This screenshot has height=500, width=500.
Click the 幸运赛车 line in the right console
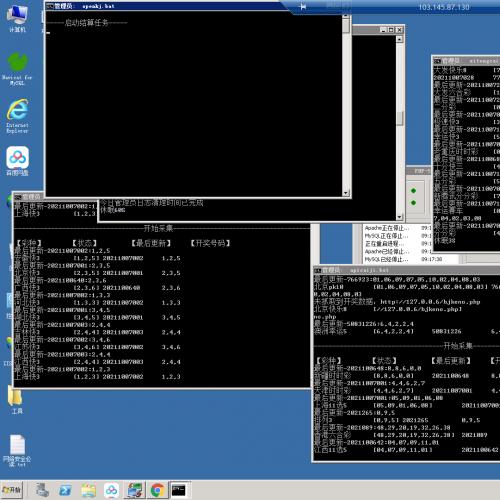point(467,211)
